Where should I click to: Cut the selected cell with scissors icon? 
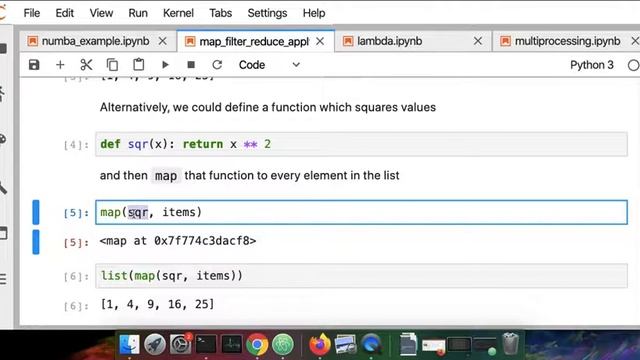pos(86,65)
